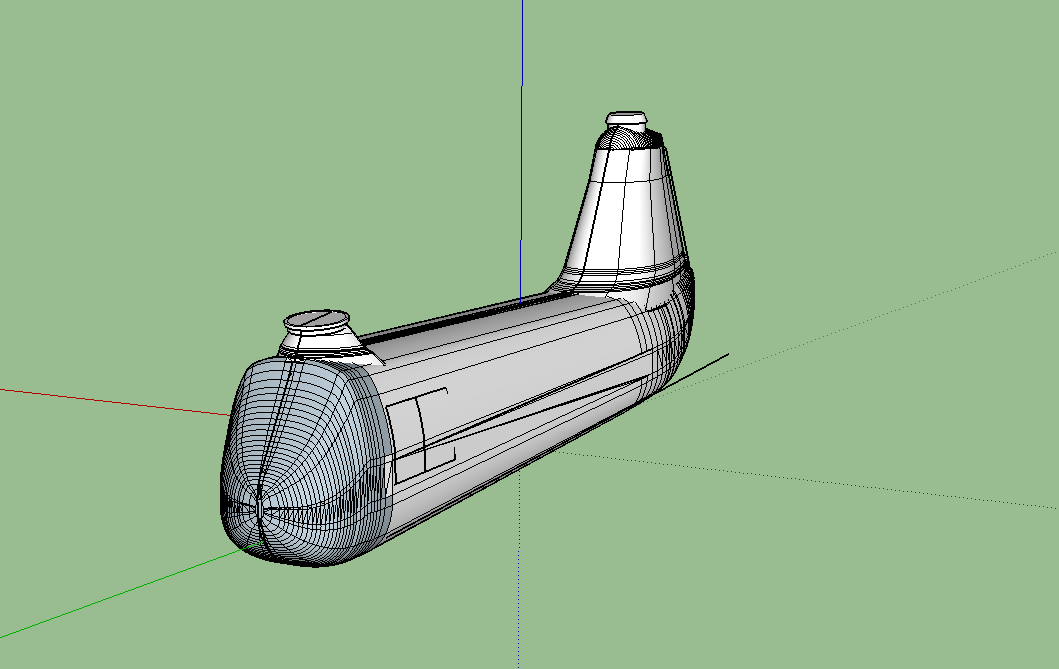The image size is (1059, 669).
Task: Select the rear rotor hub cap
Action: point(627,118)
